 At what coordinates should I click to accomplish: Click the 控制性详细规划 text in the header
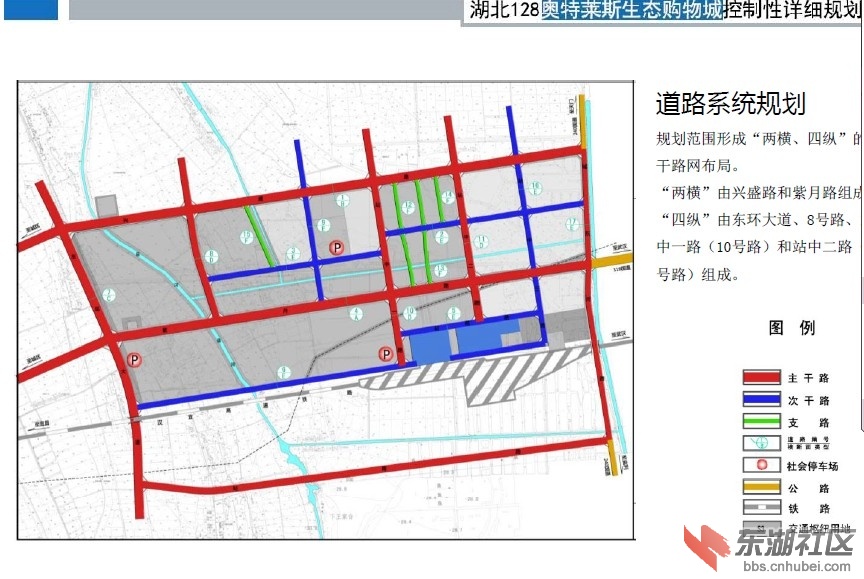coord(792,10)
